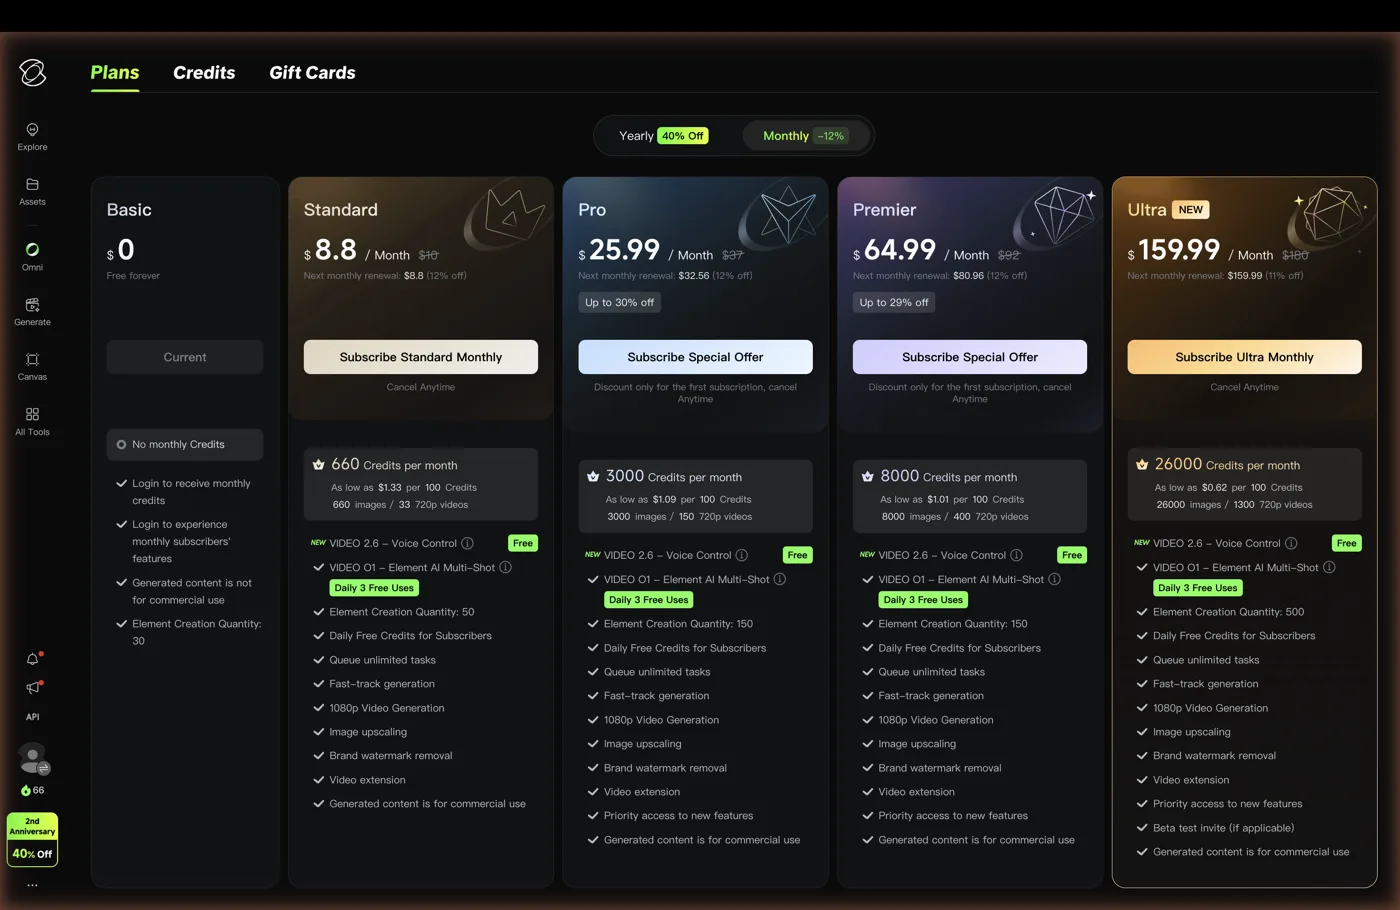Click the credit balance showing 66
This screenshot has height=910, width=1400.
click(x=32, y=790)
